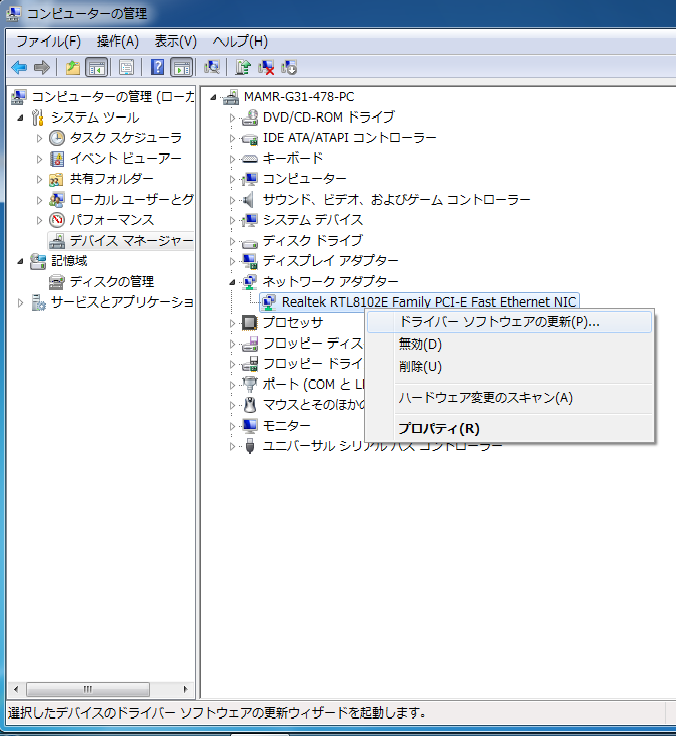Screen dimensions: 676x736
Task: Open the 操作(A) menu
Action: coord(117,41)
